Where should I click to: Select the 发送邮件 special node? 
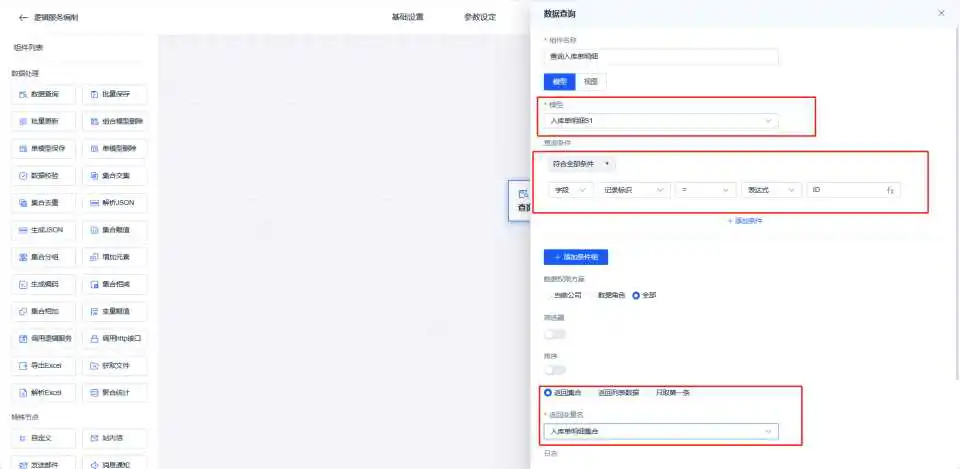[43, 464]
